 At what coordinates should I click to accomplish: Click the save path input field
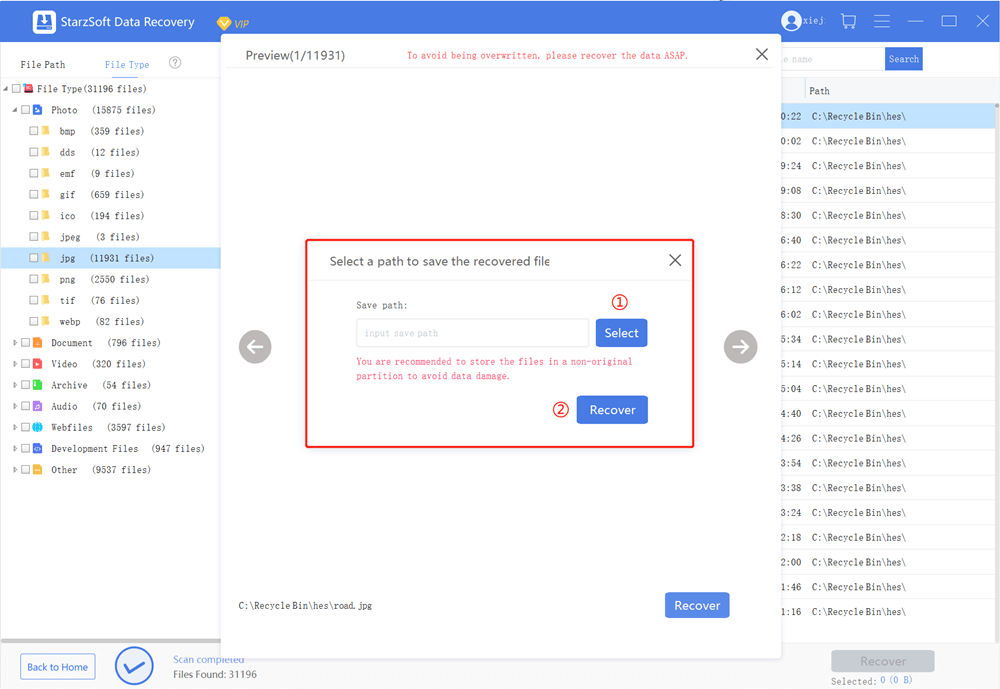[472, 333]
